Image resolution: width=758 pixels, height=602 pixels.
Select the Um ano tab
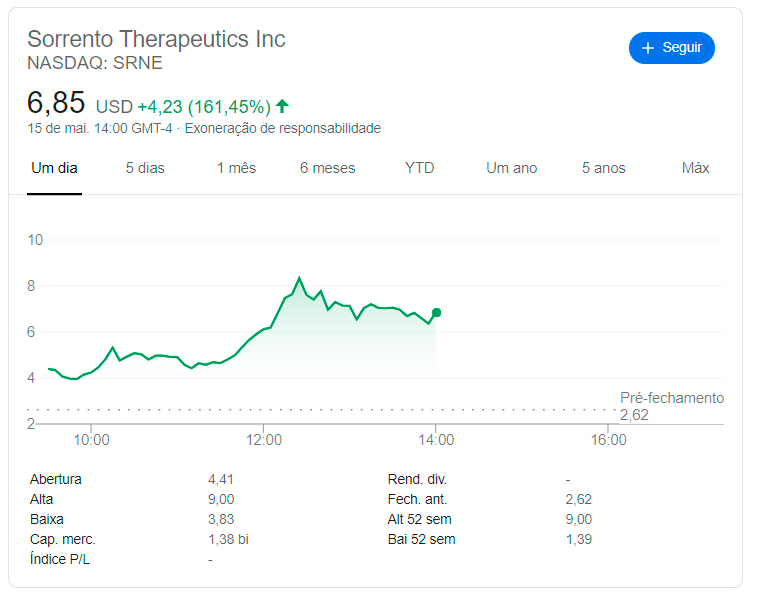point(511,168)
